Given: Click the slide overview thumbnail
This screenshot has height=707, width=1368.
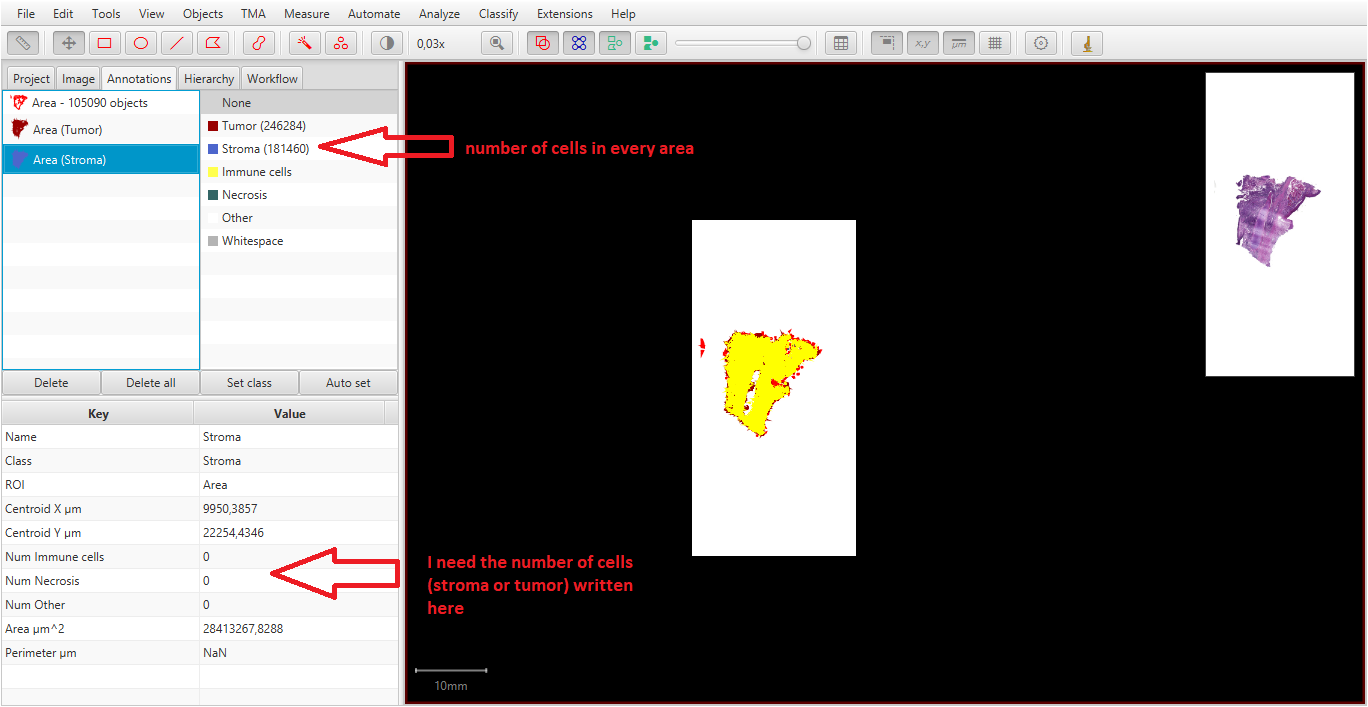Looking at the screenshot, I should 1279,224.
